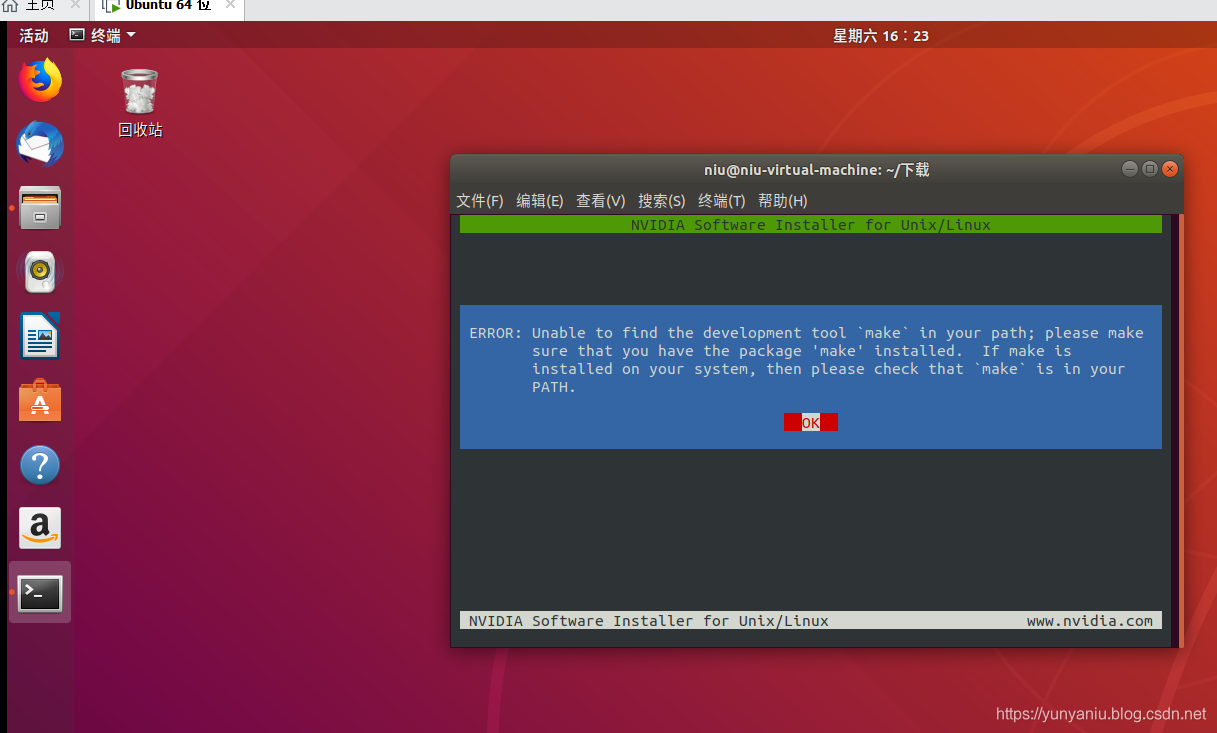
Task: Click the green NVIDIA Software Installer header
Action: pos(811,225)
